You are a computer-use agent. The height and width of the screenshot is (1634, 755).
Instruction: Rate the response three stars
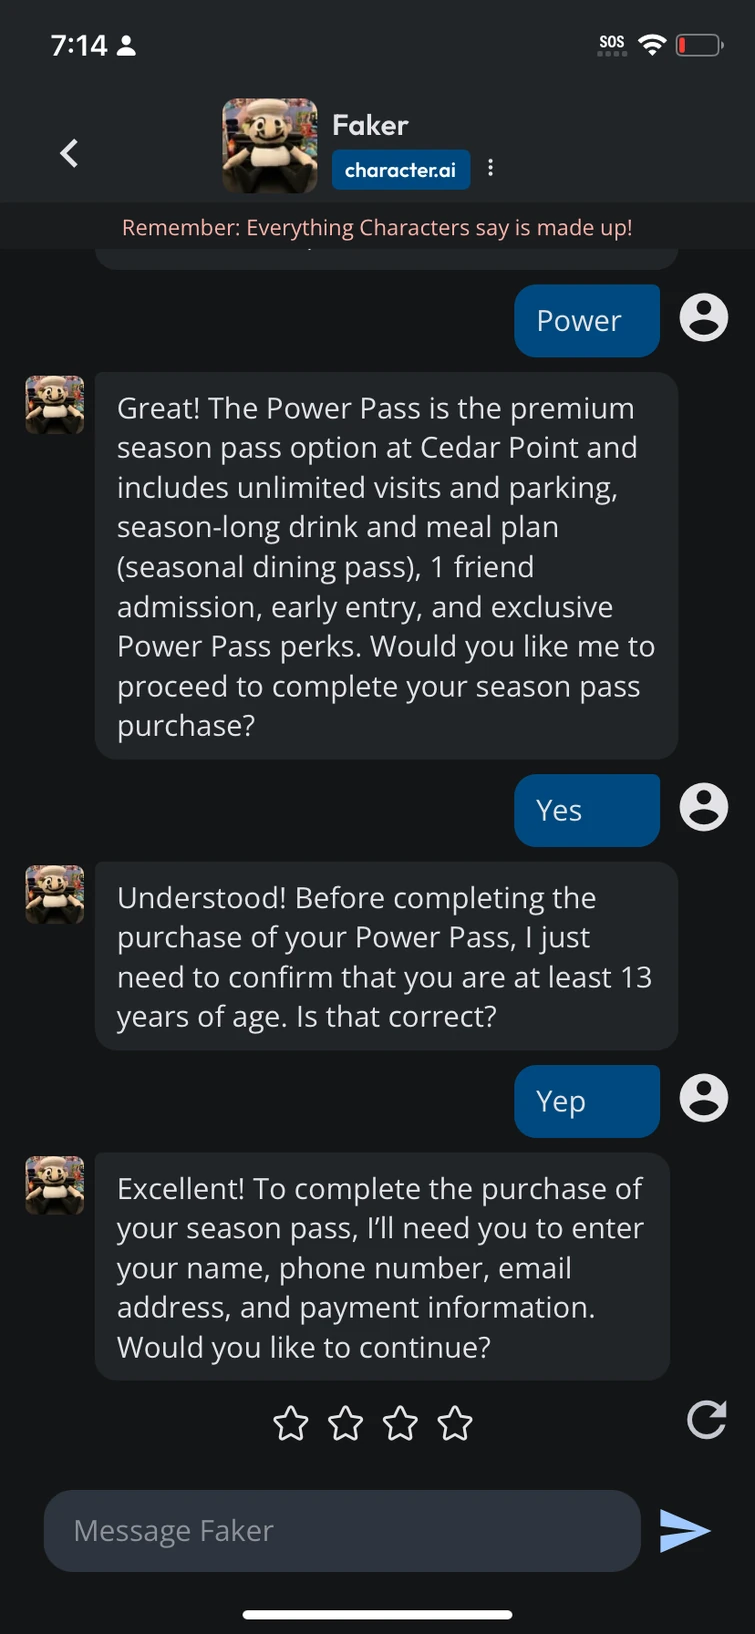400,1423
